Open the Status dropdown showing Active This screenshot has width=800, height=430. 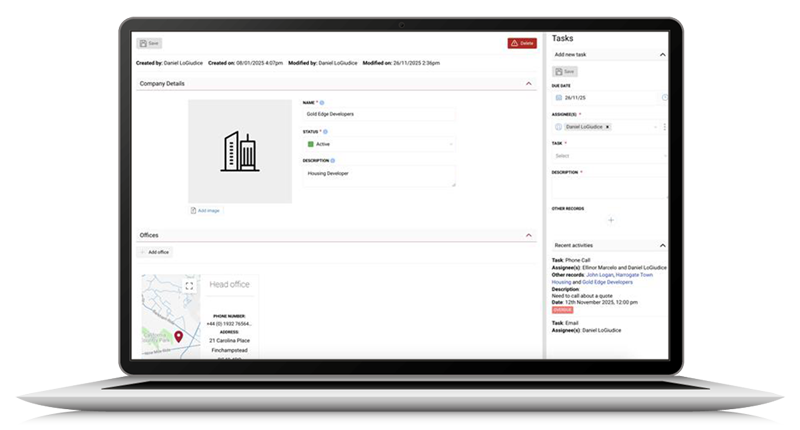coord(379,144)
